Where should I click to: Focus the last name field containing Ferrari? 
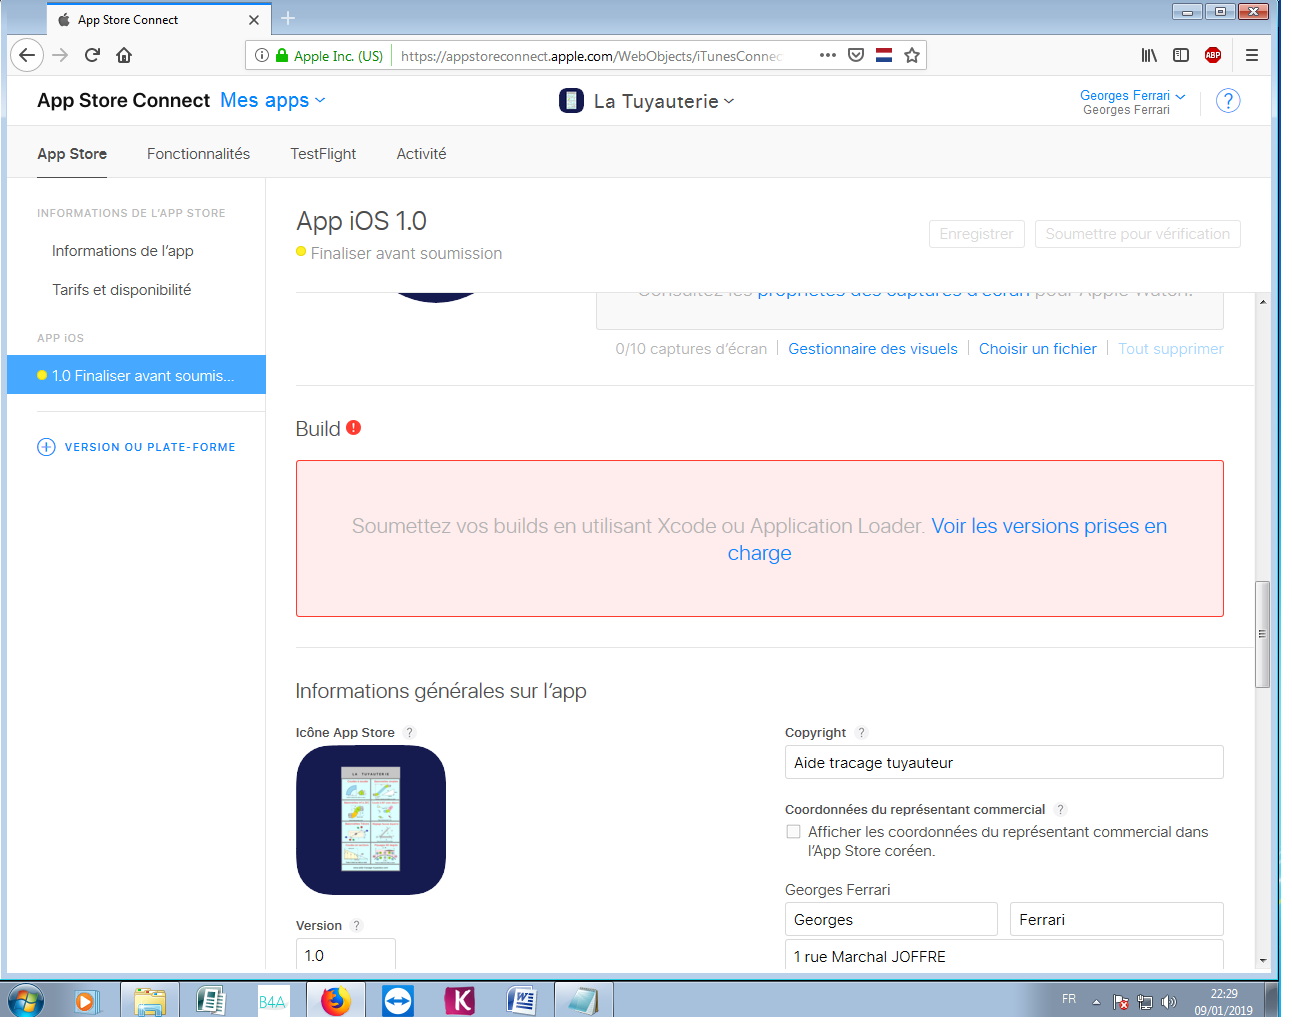pyautogui.click(x=1116, y=919)
